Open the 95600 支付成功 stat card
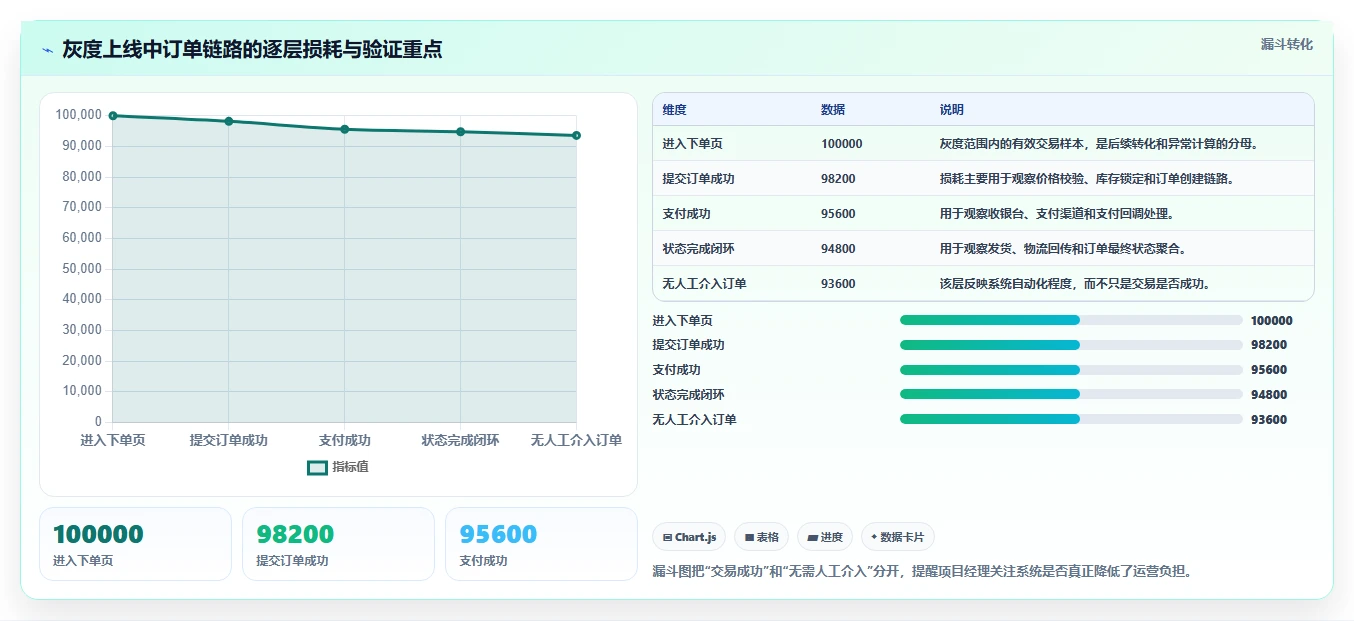Viewport: 1354px width, 621px height. coord(541,544)
